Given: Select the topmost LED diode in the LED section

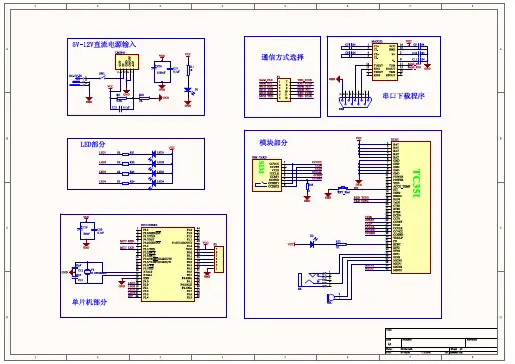Looking at the screenshot, I should [x=154, y=154].
